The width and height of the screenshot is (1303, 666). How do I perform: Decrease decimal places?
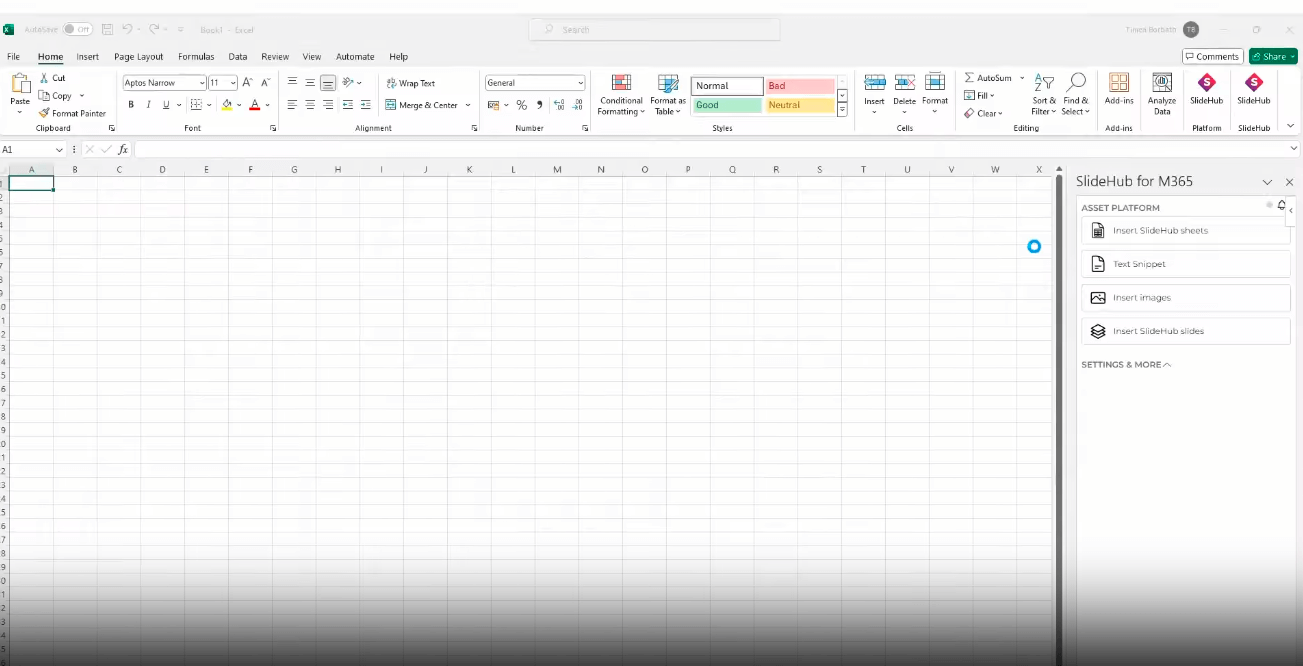click(577, 105)
